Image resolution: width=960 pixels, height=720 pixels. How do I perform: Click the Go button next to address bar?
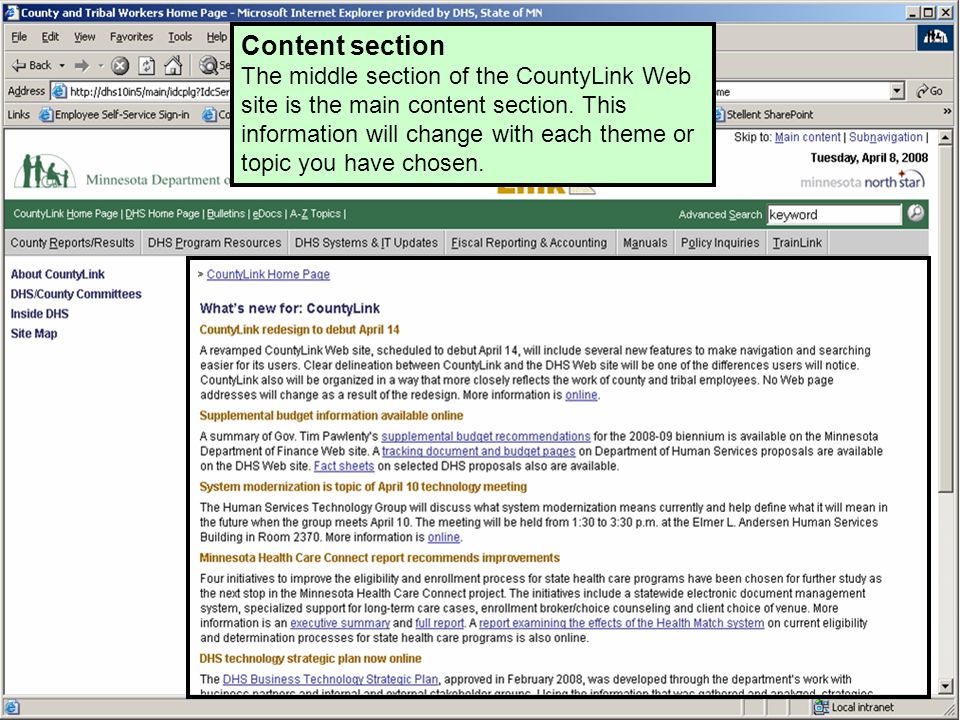click(929, 91)
